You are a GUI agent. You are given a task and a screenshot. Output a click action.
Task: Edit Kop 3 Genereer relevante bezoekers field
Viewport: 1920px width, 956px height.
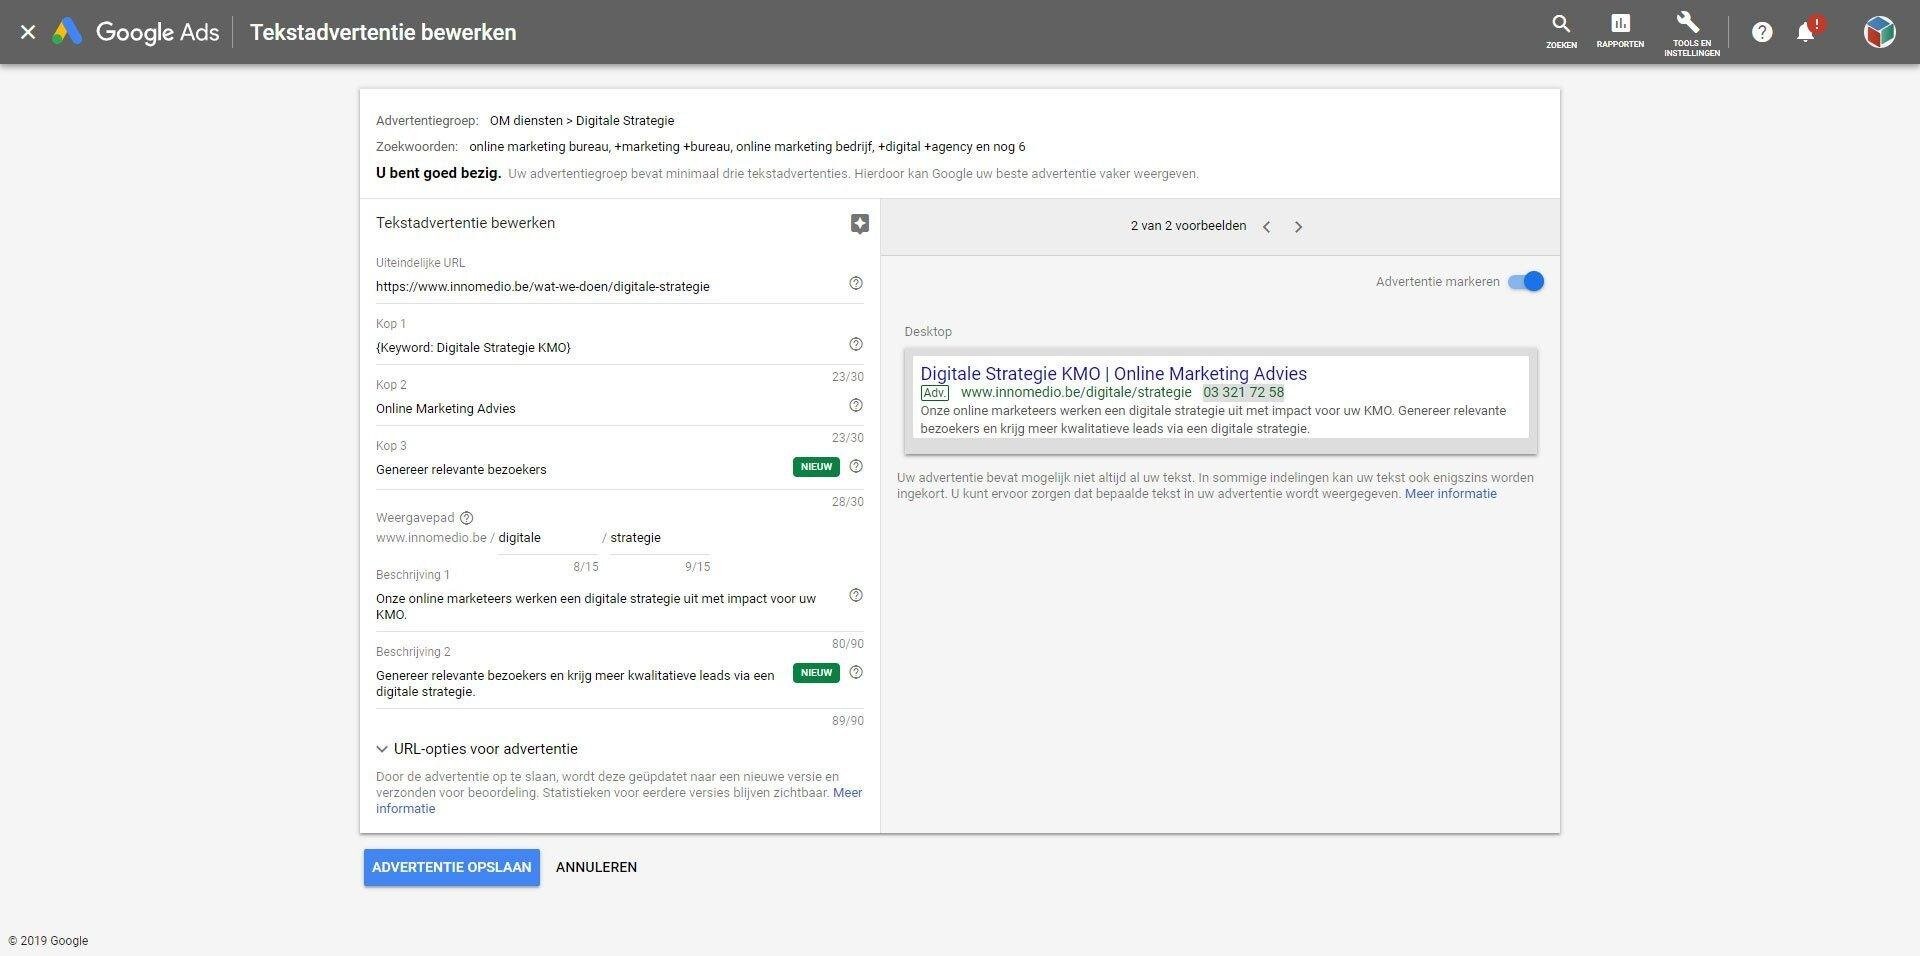click(582, 469)
